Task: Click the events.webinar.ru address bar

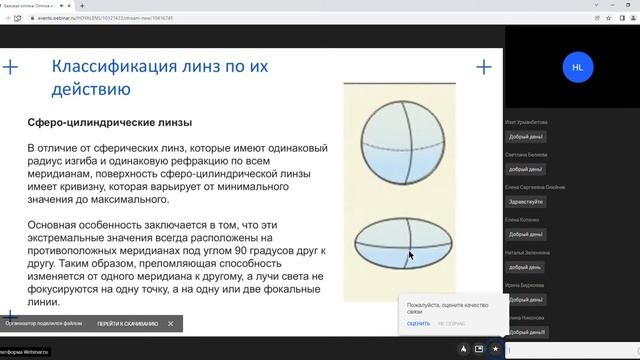Action: click(105, 18)
